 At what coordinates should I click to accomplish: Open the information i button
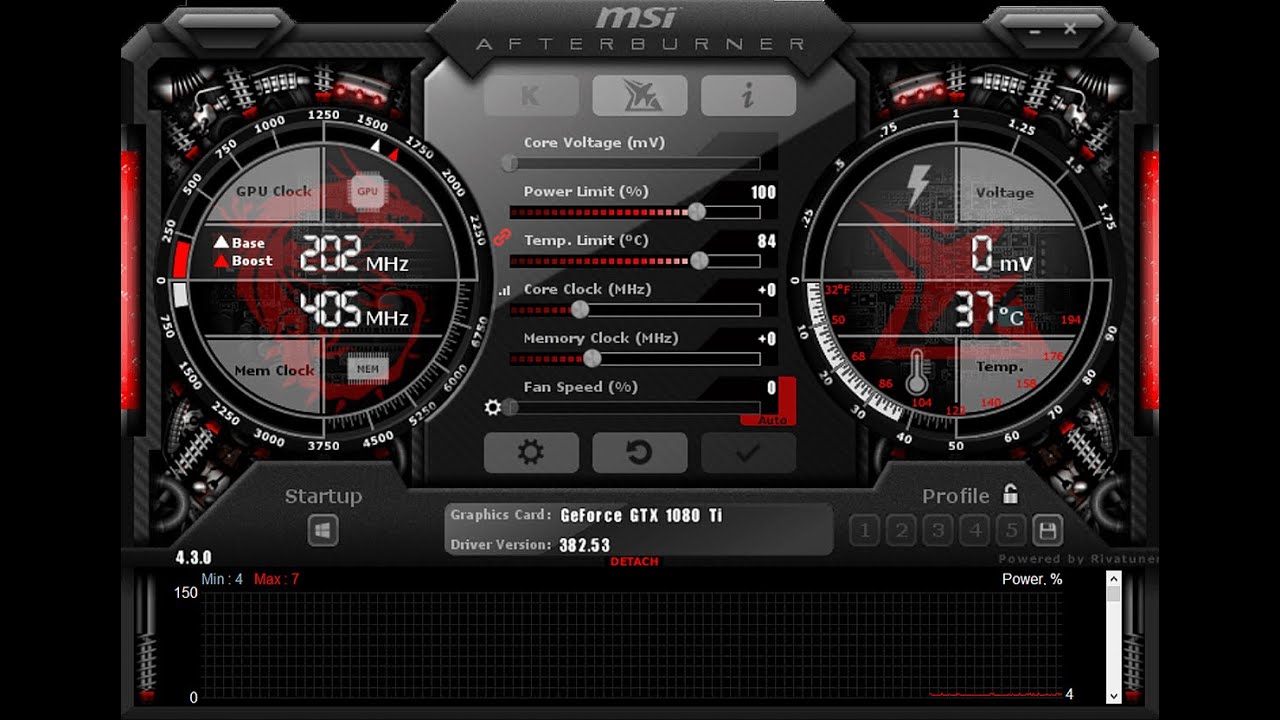(x=748, y=96)
